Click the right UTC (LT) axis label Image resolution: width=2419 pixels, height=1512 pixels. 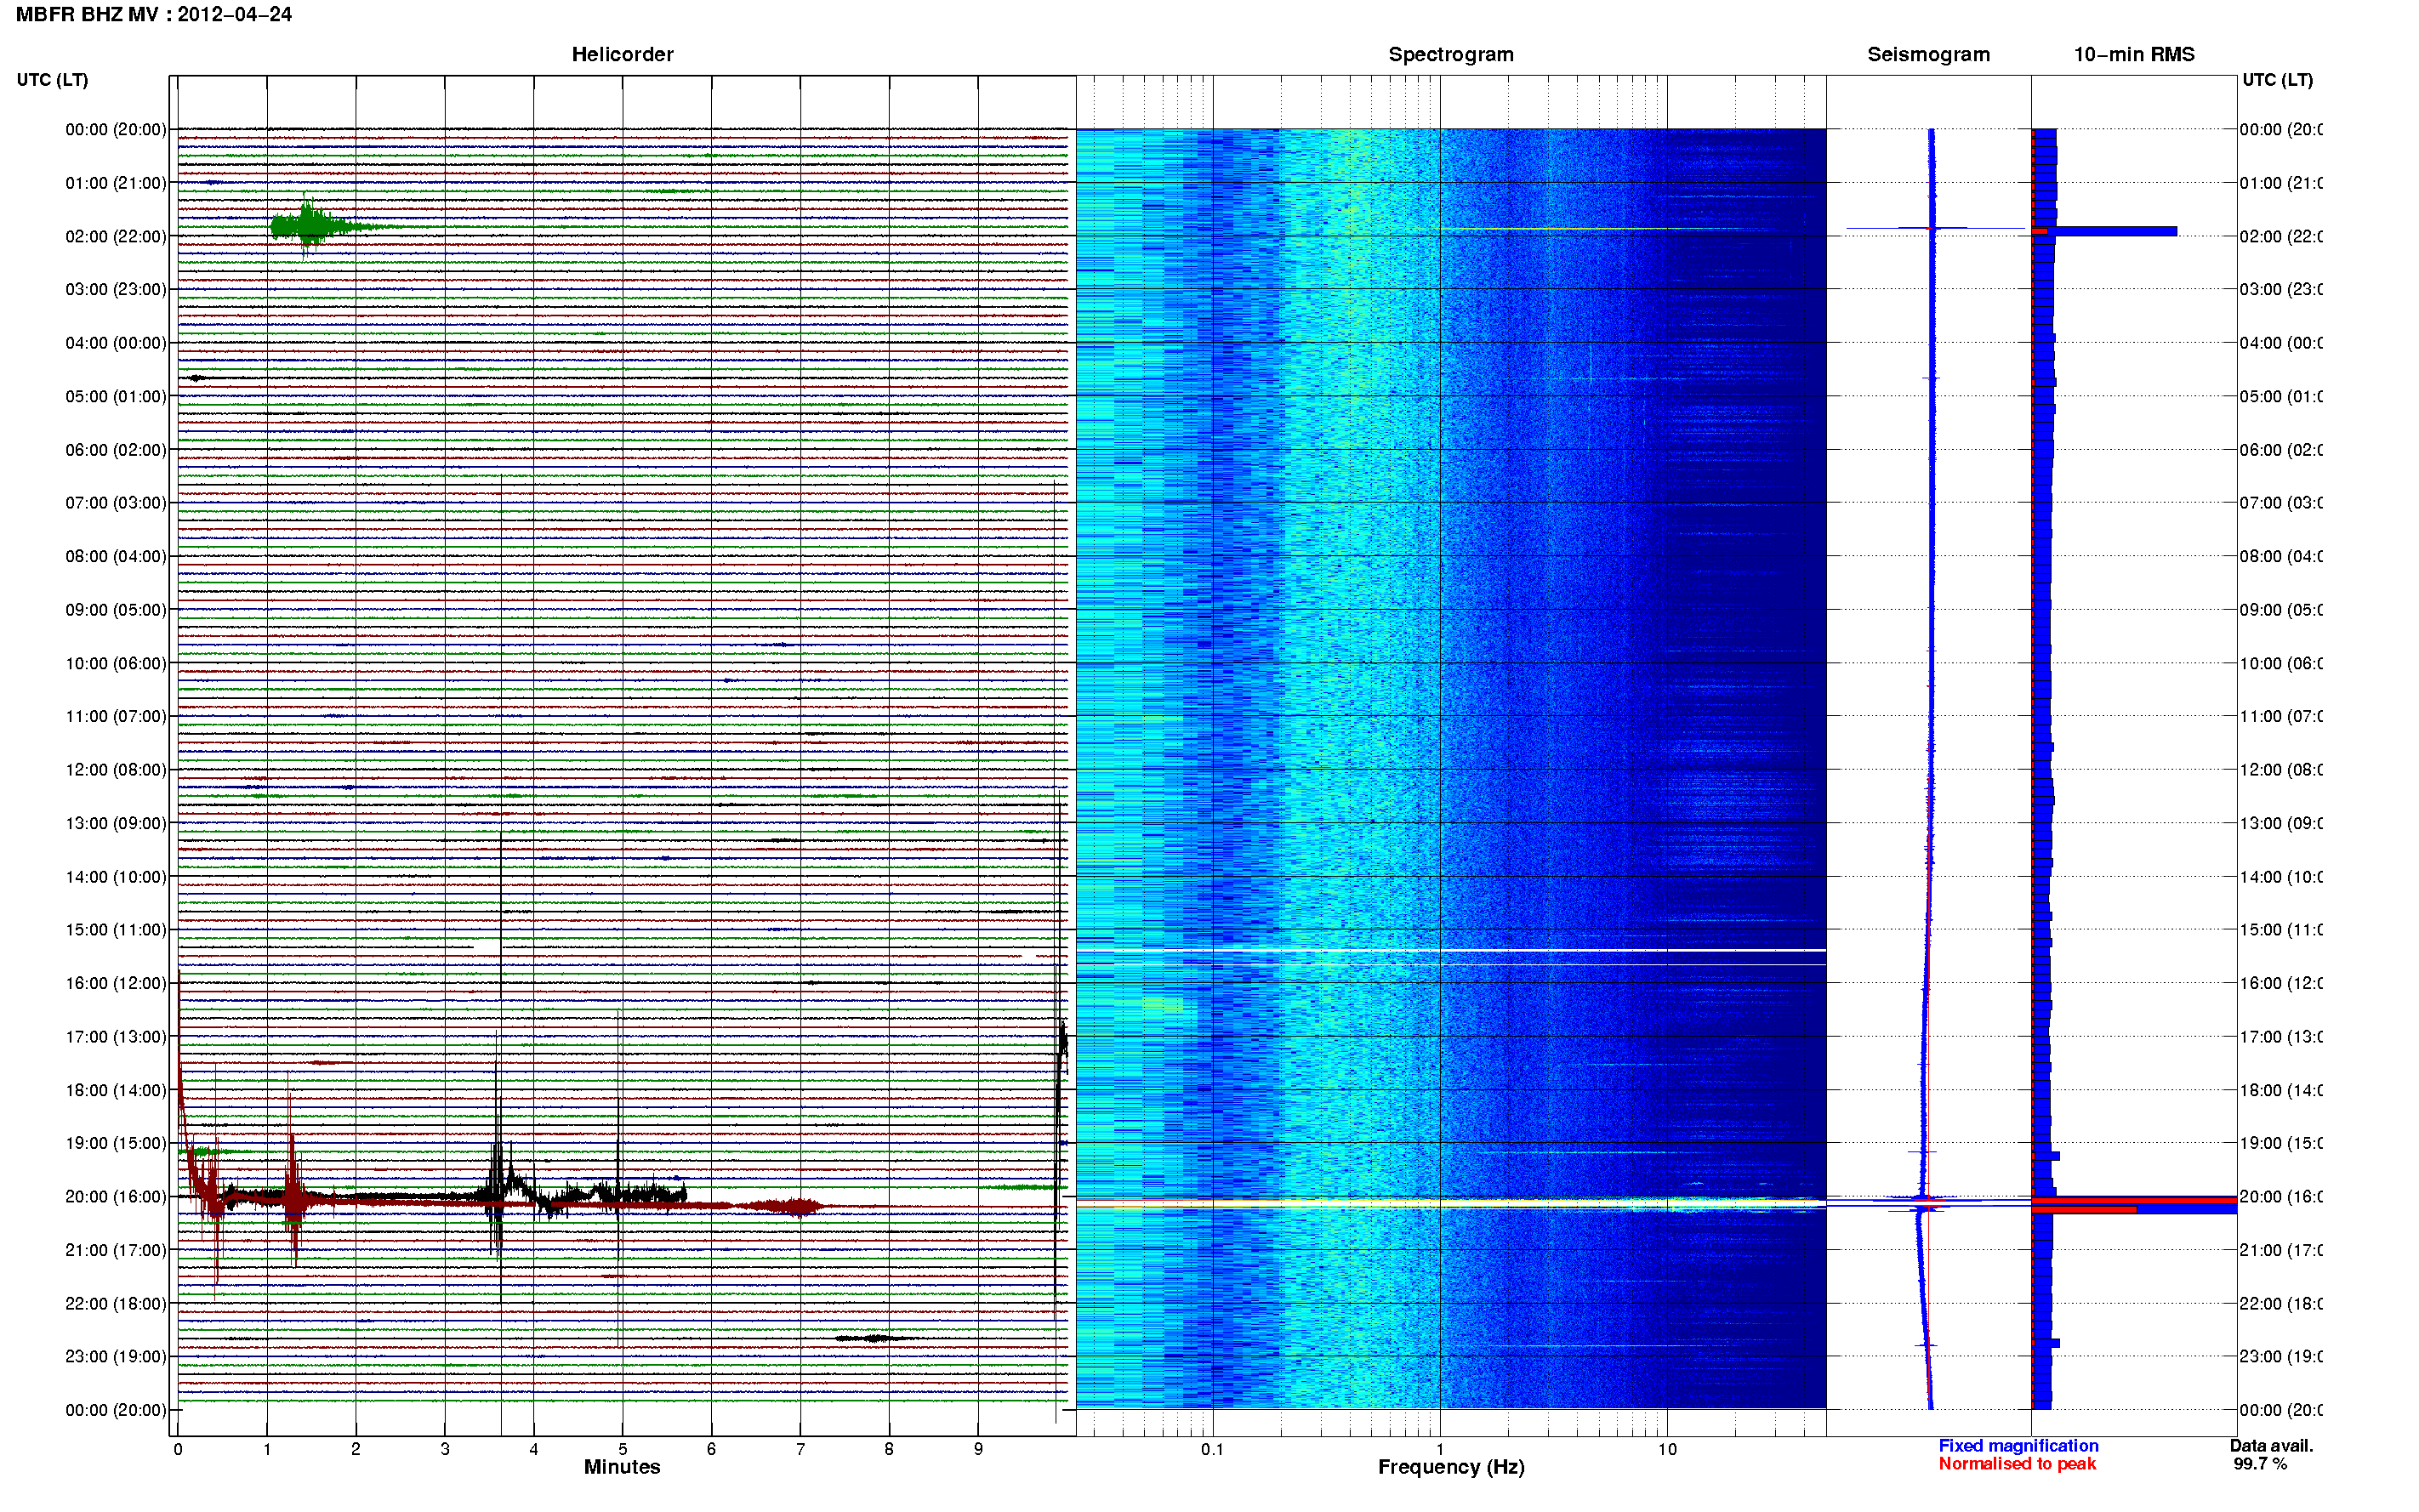pos(2277,80)
